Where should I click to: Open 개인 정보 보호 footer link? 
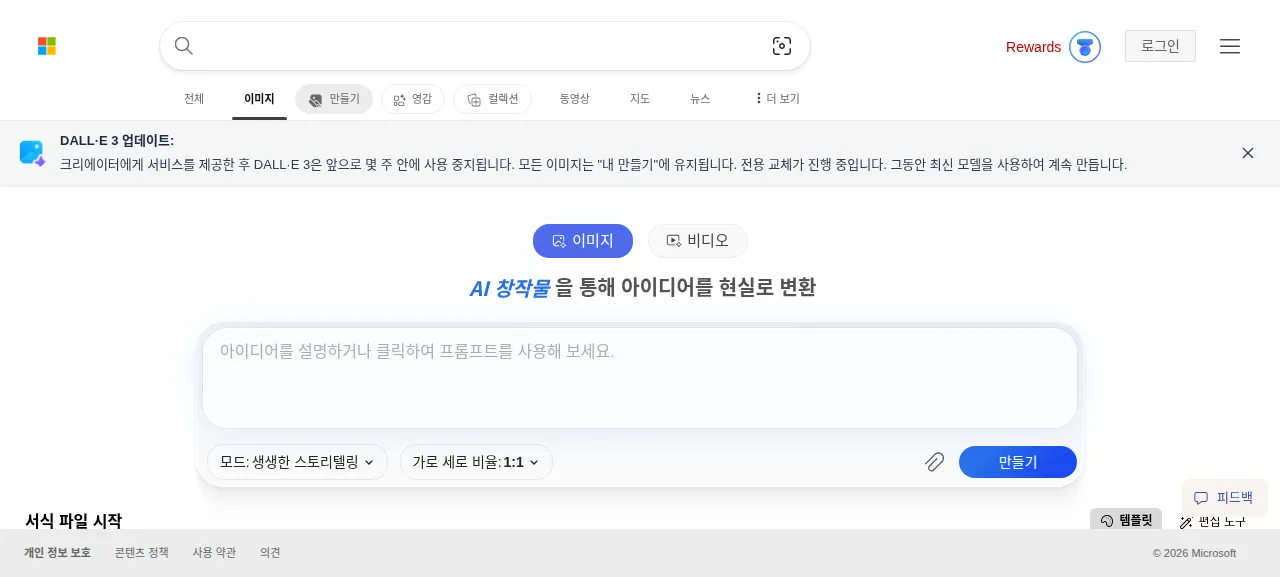click(x=57, y=553)
